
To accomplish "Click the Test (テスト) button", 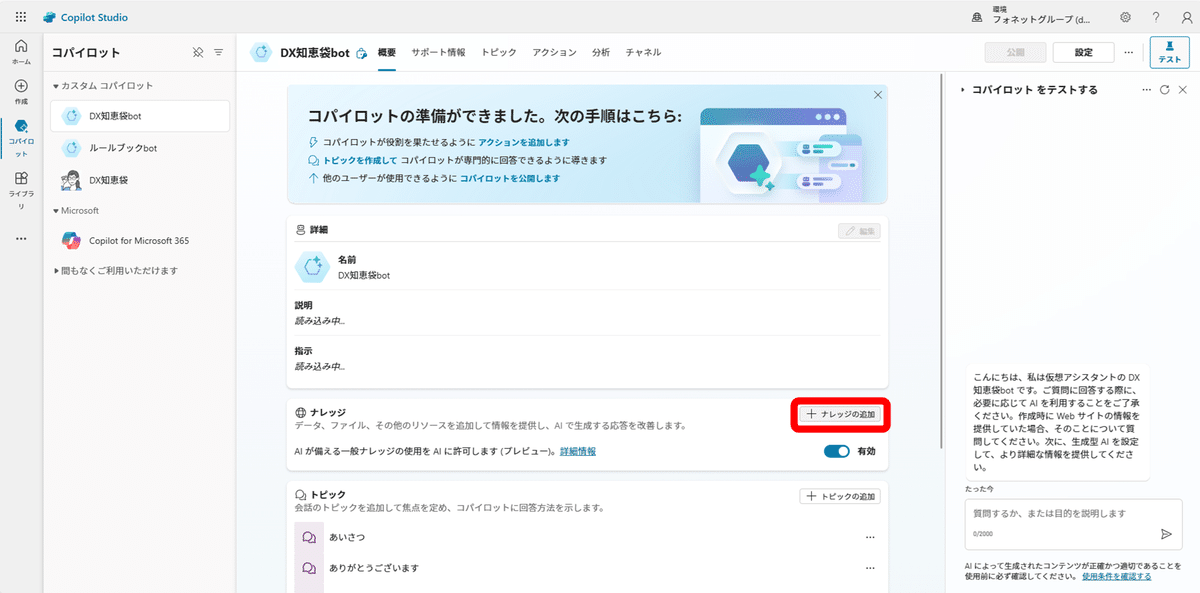I will [1169, 52].
